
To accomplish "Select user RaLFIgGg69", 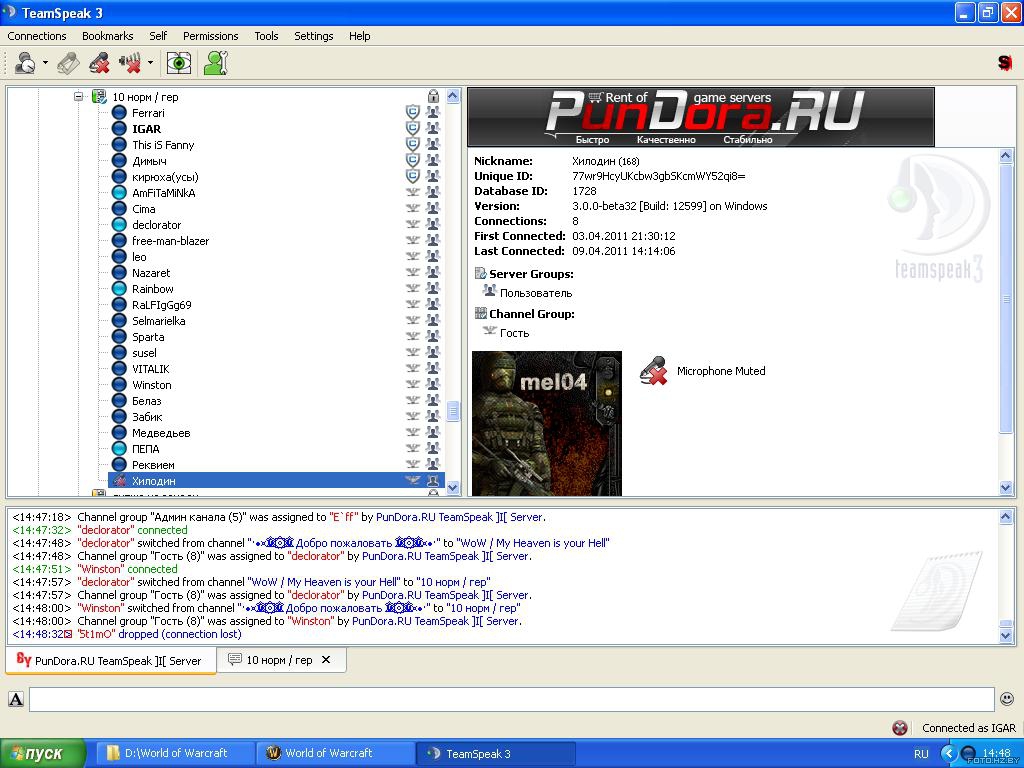I will pyautogui.click(x=161, y=305).
